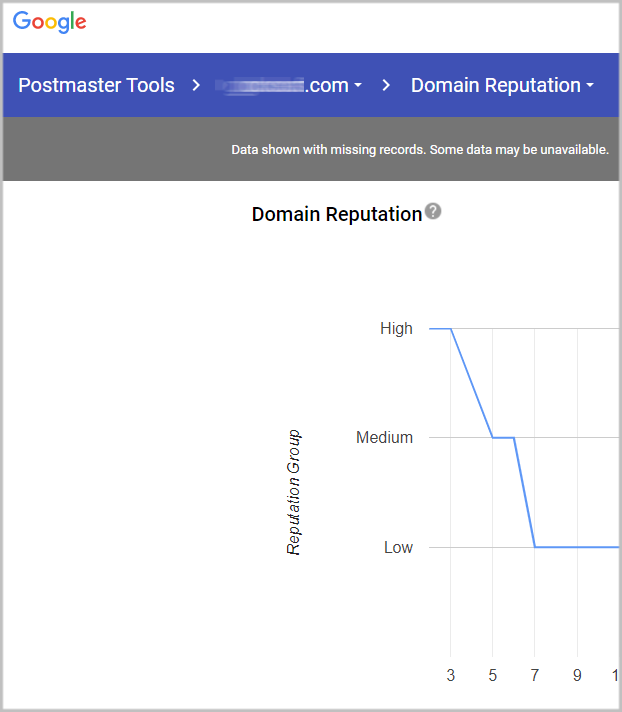Click line point at High on day 3
Screen dimensions: 622x712
451,328
